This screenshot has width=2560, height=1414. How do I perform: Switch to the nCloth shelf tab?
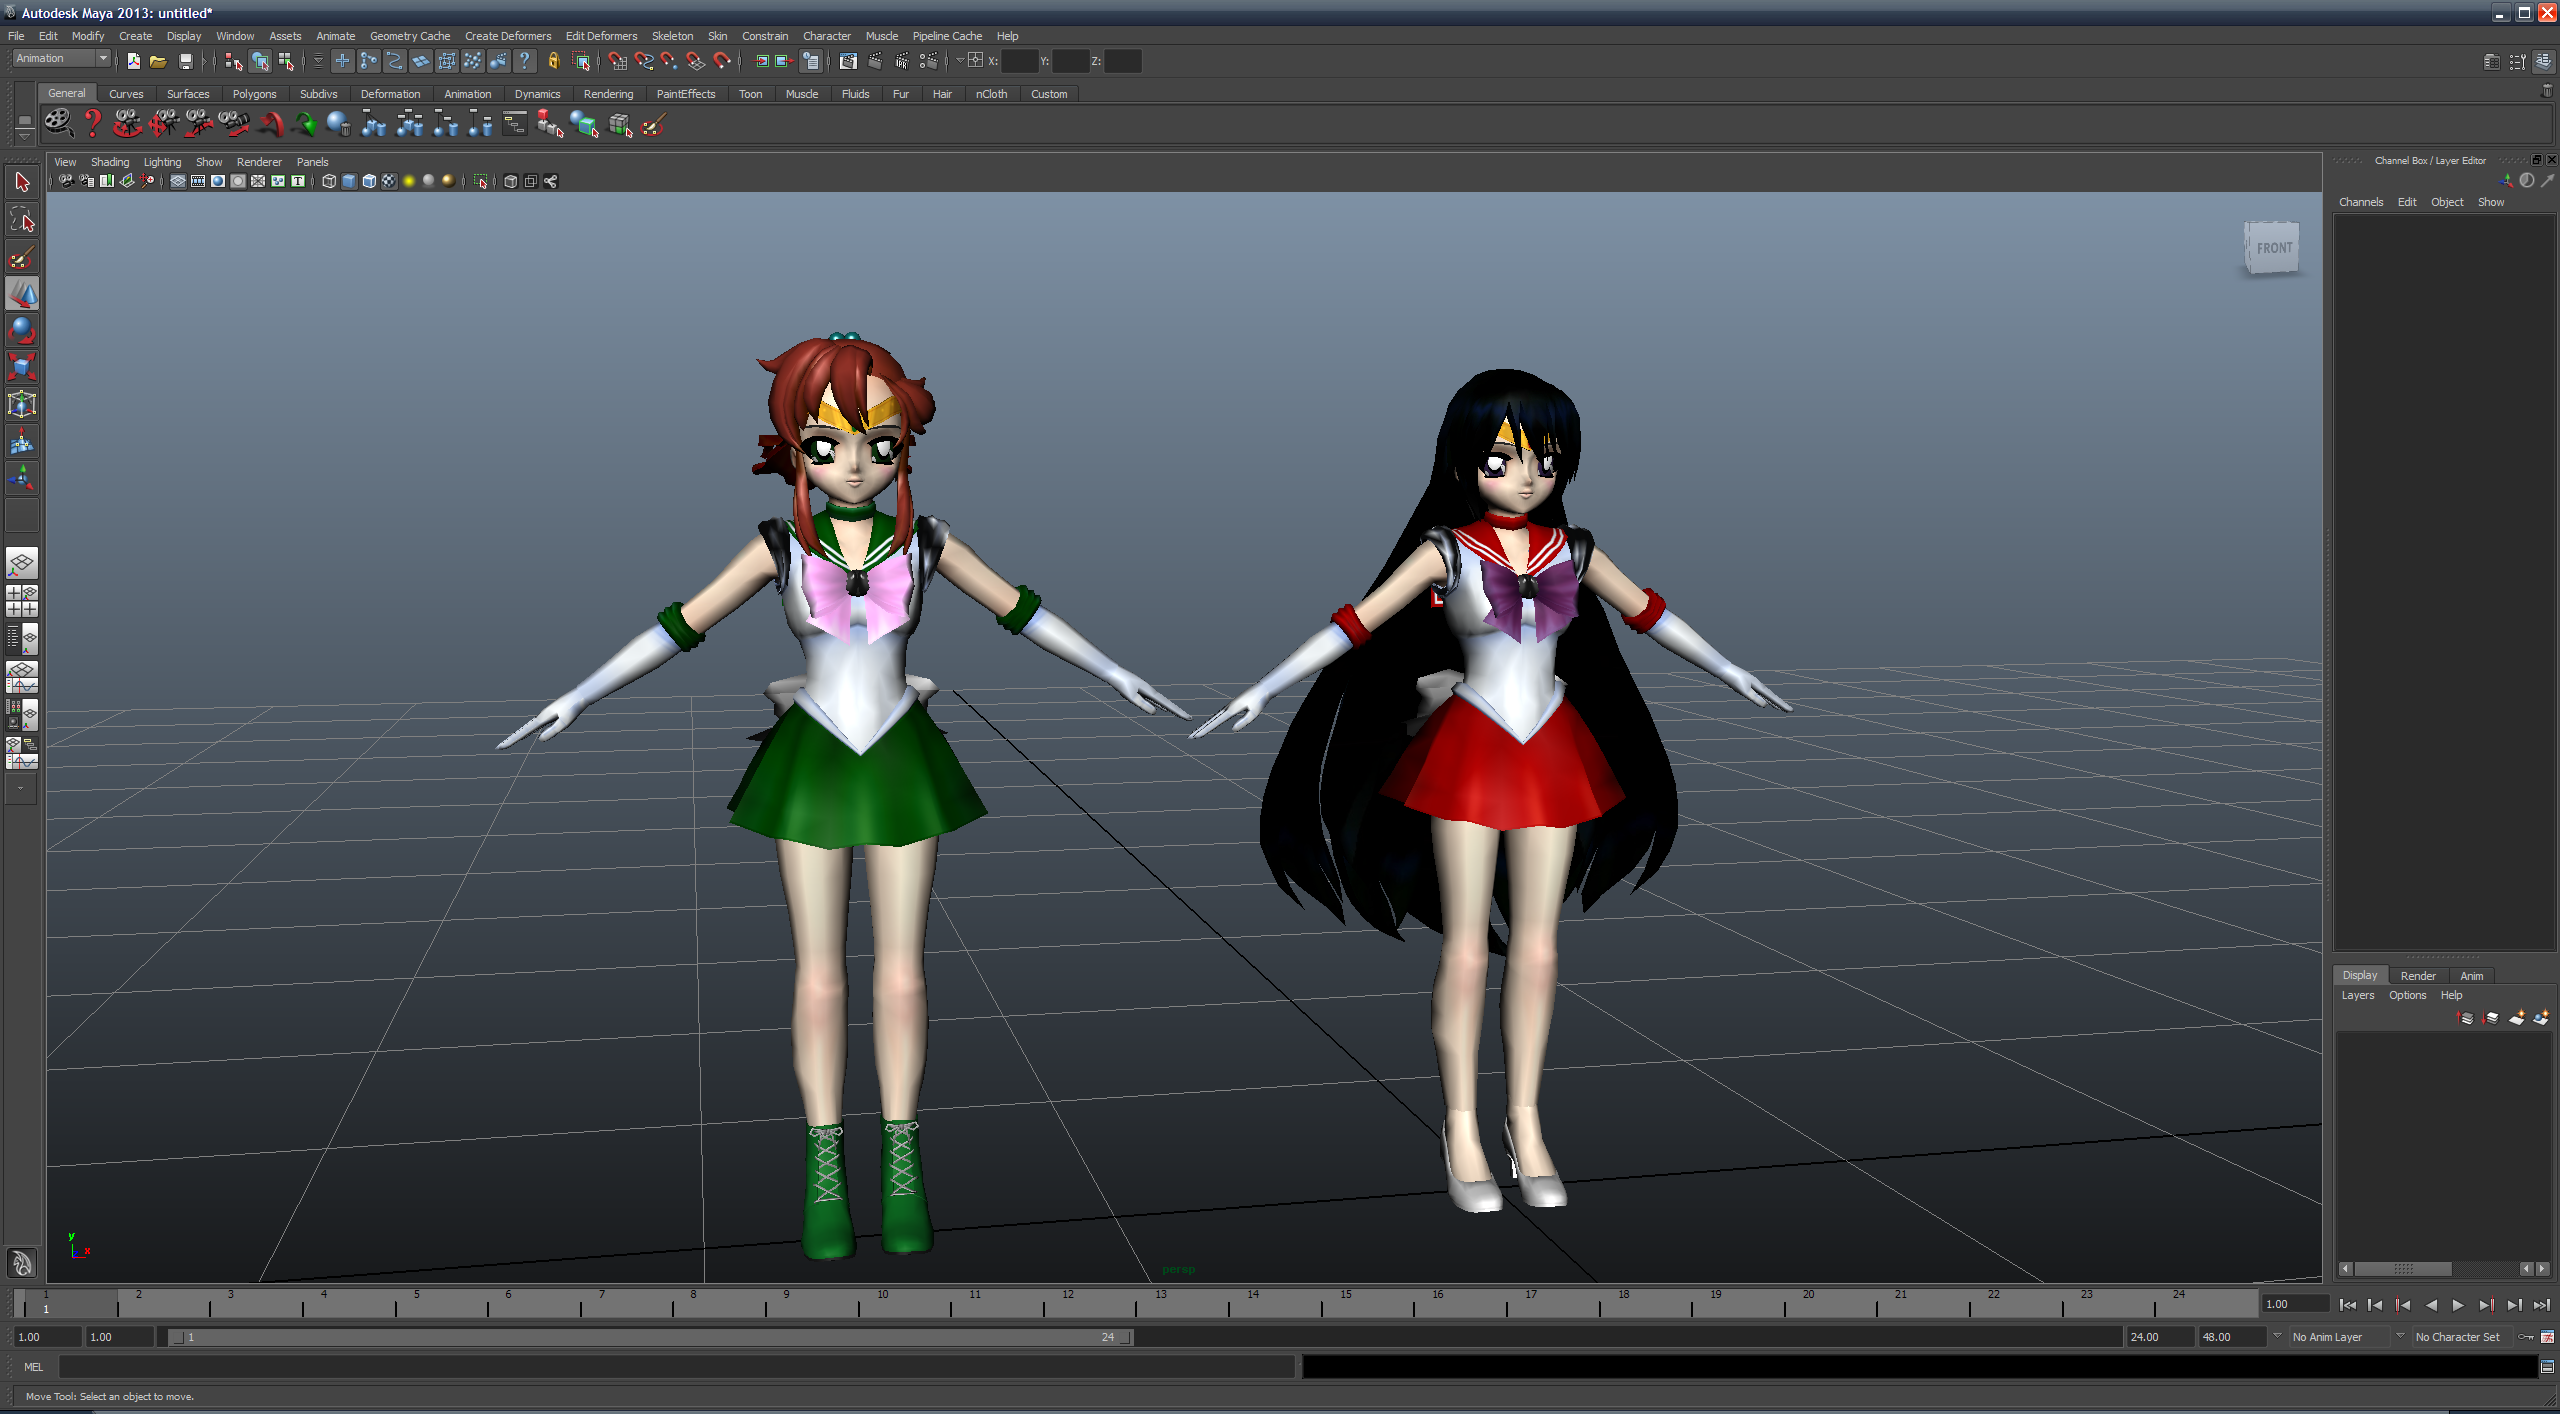pos(991,94)
